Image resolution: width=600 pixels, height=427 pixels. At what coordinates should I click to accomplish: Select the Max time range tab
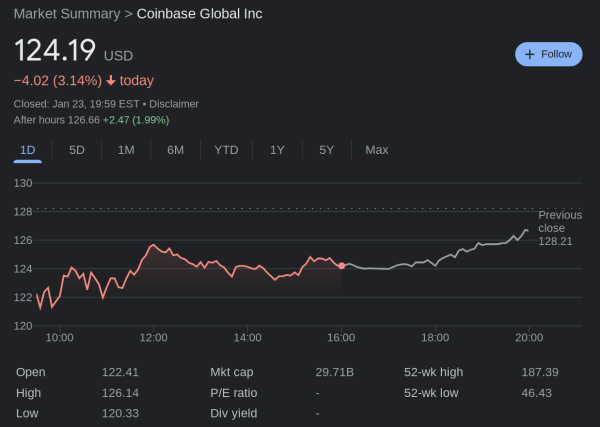coord(377,150)
